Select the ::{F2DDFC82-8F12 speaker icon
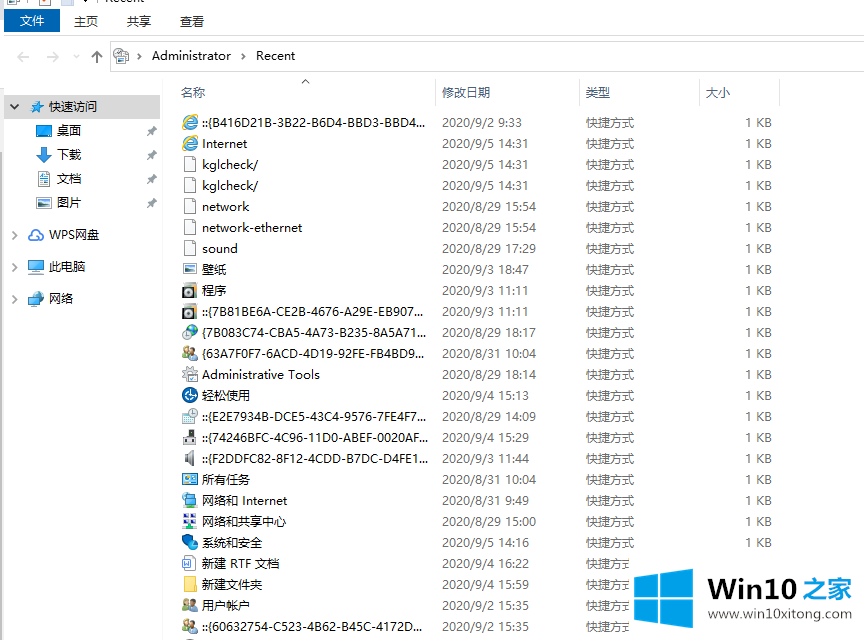The height and width of the screenshot is (640, 864). [190, 458]
